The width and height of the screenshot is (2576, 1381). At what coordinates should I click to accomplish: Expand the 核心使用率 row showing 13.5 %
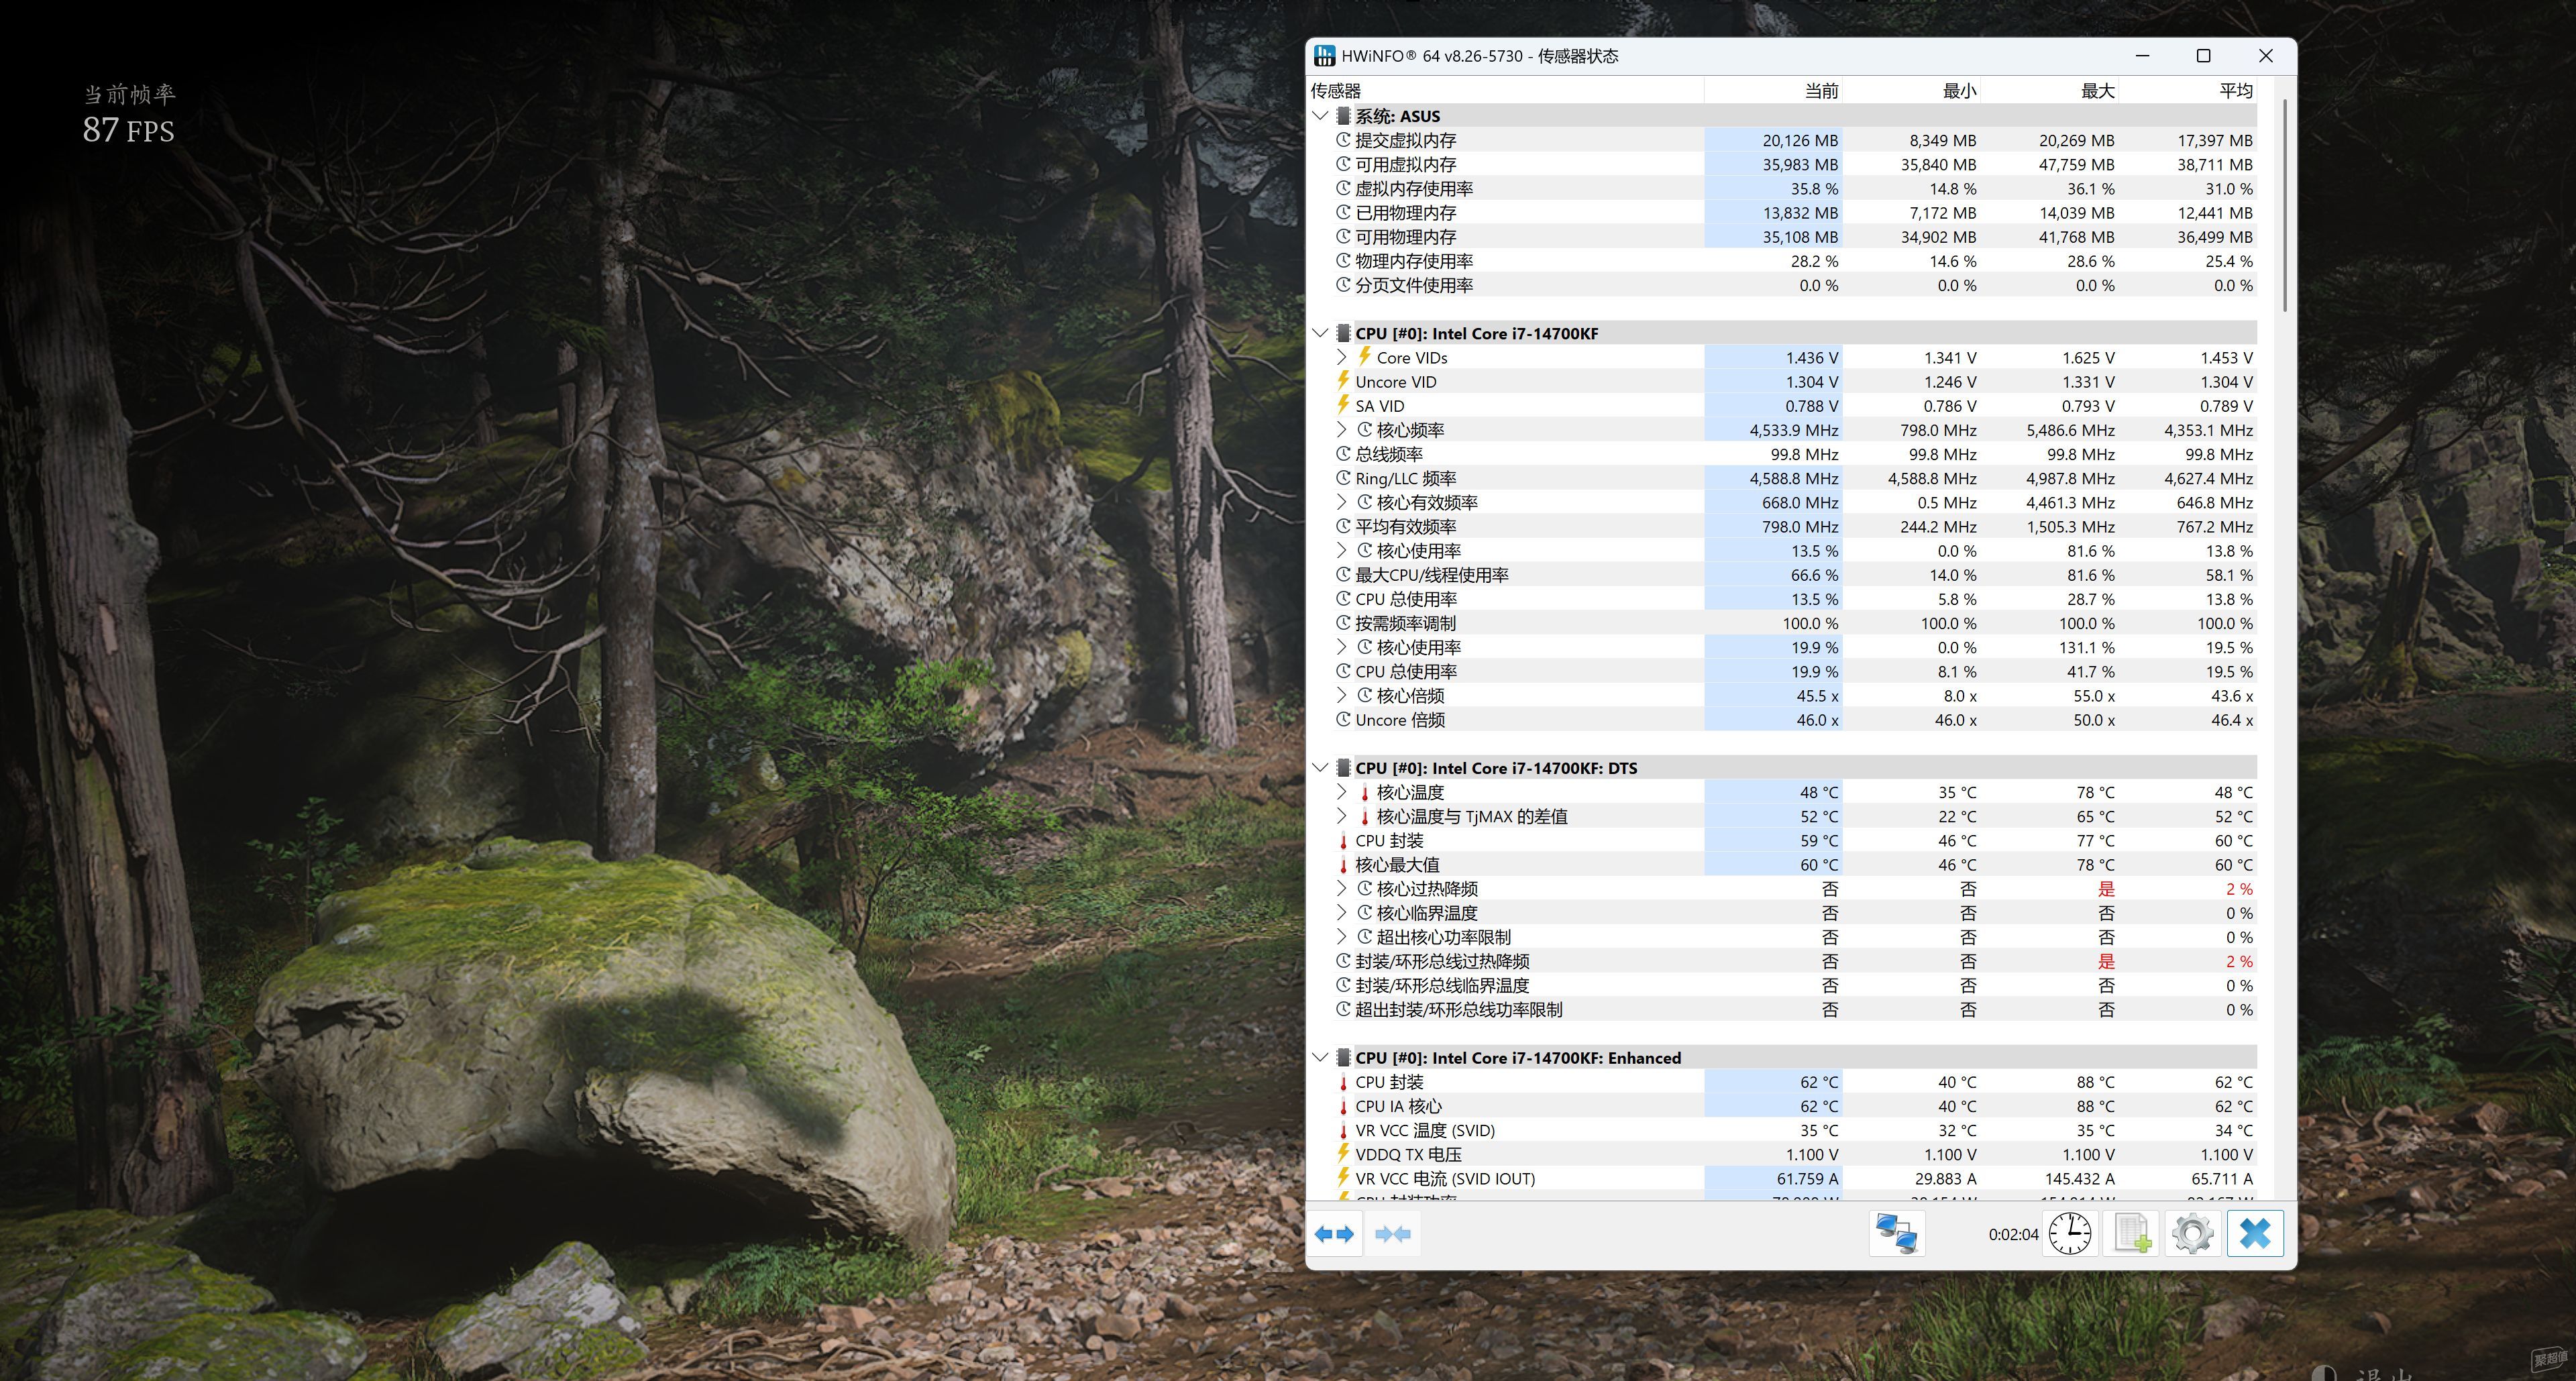pos(1342,551)
